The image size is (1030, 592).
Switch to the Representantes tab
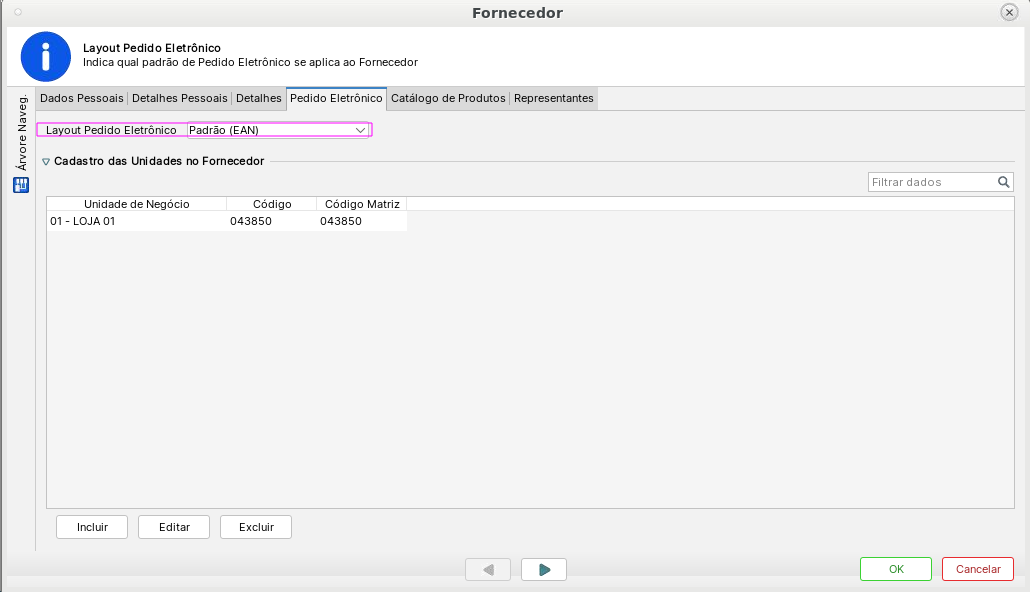554,98
